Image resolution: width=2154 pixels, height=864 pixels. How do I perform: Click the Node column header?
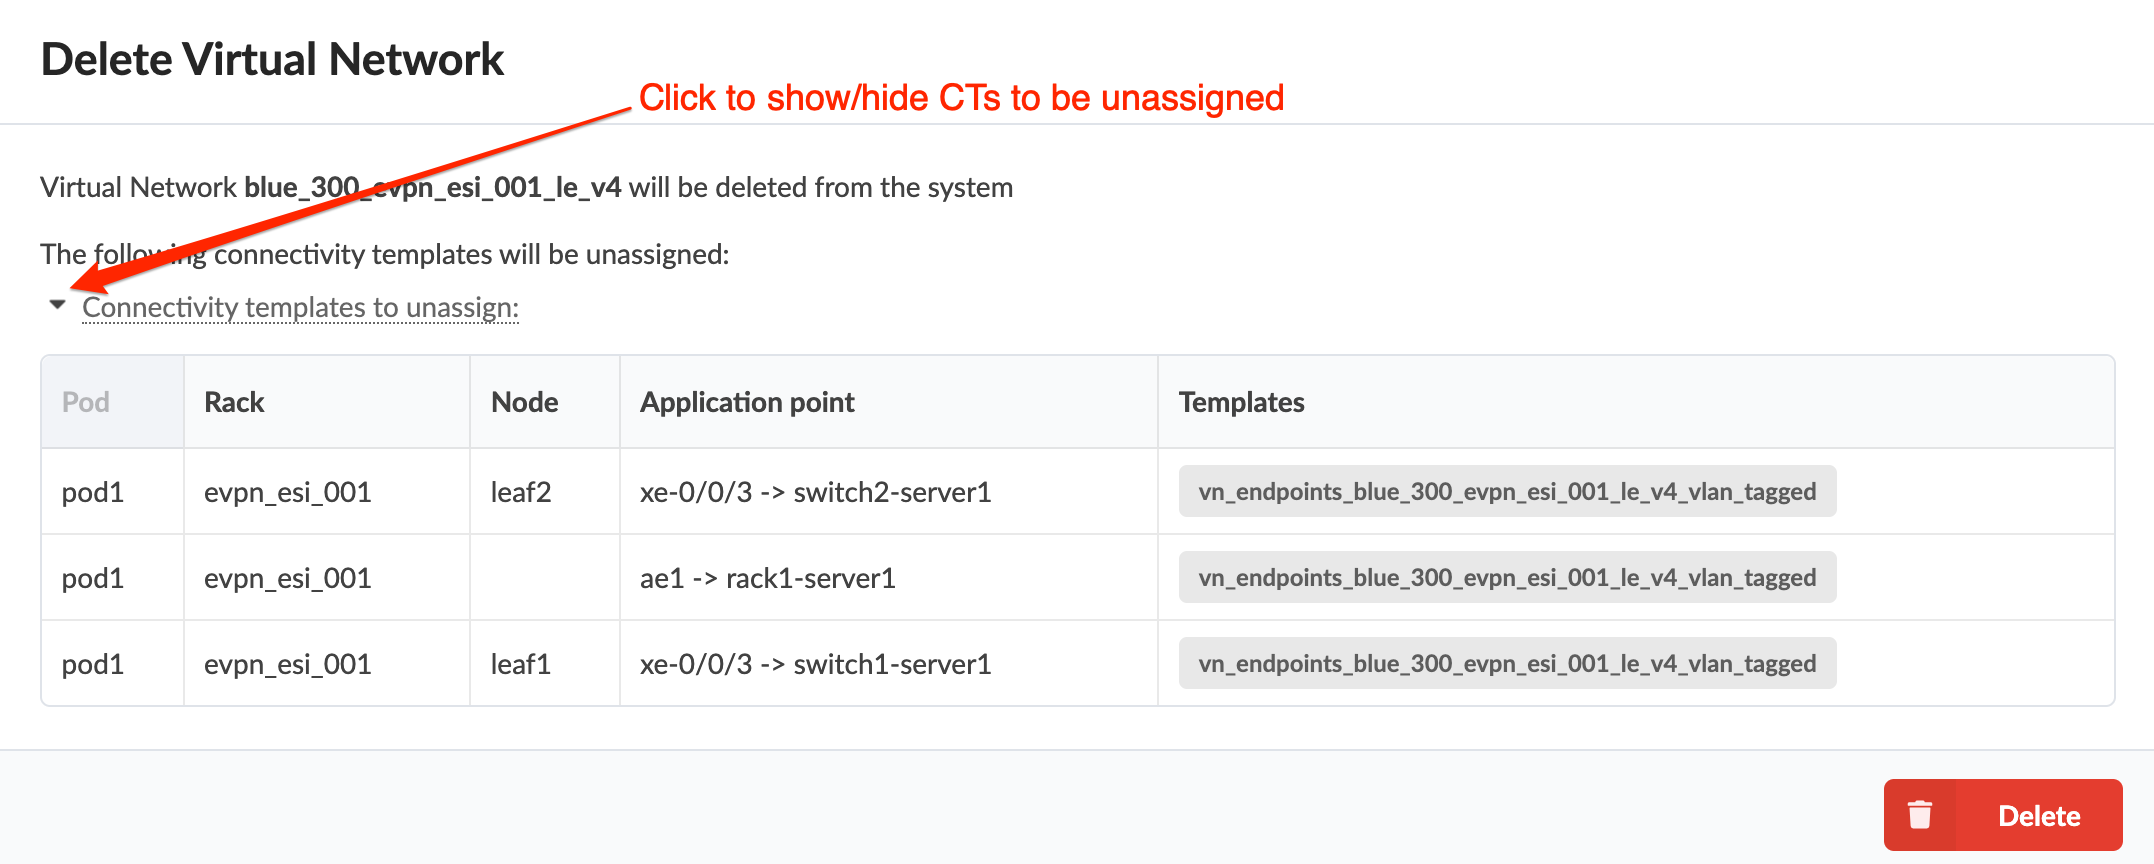[x=524, y=402]
